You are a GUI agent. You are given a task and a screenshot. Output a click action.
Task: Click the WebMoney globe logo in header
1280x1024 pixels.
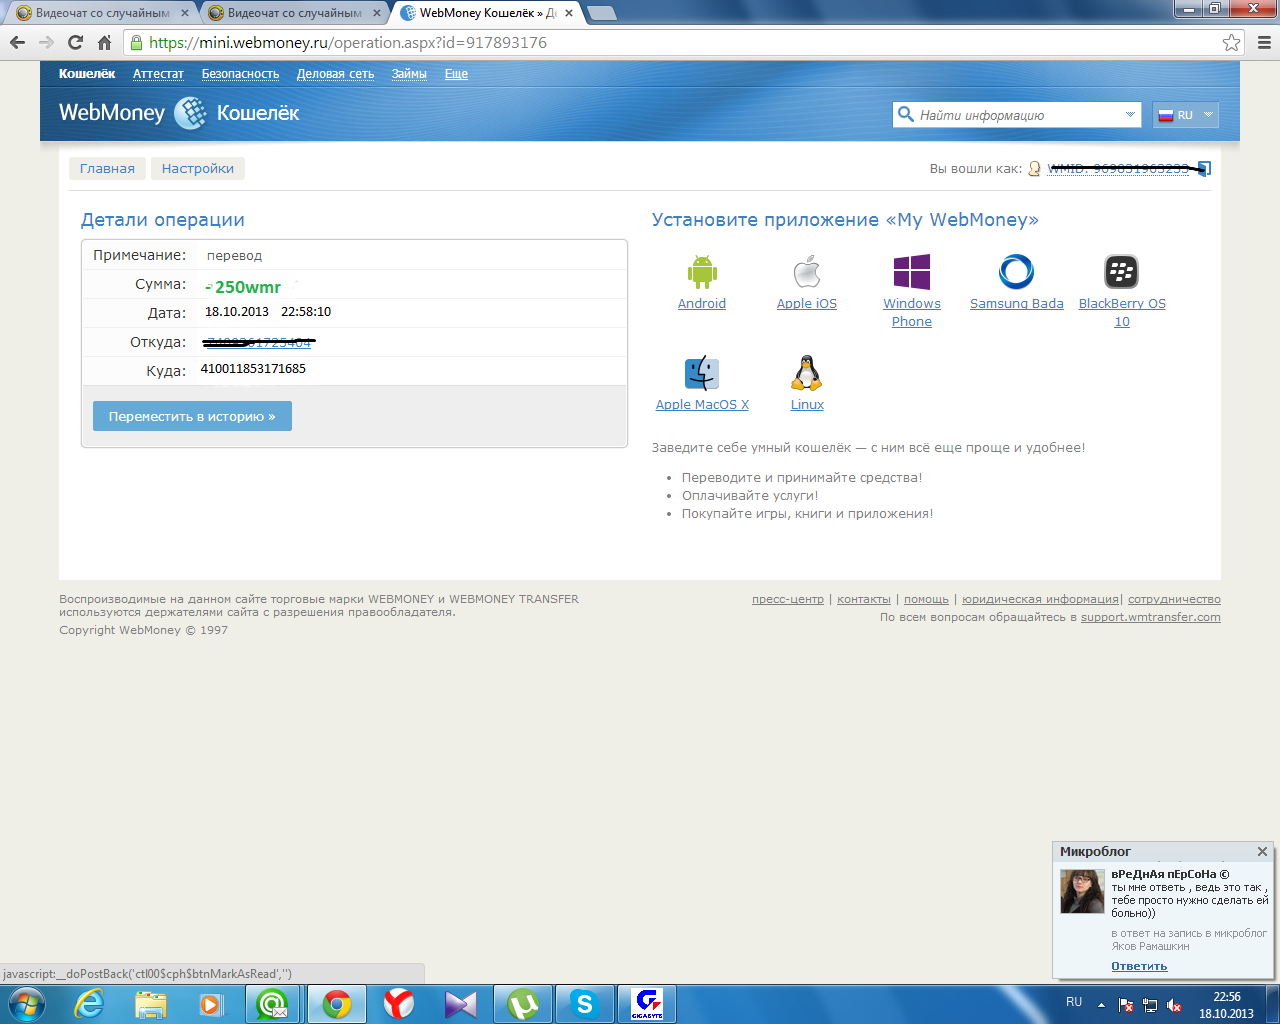tap(190, 113)
